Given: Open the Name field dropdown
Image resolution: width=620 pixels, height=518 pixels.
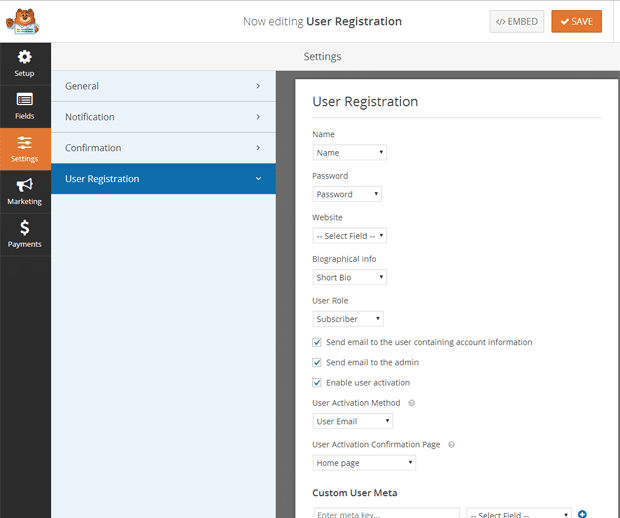Looking at the screenshot, I should pyautogui.click(x=350, y=152).
